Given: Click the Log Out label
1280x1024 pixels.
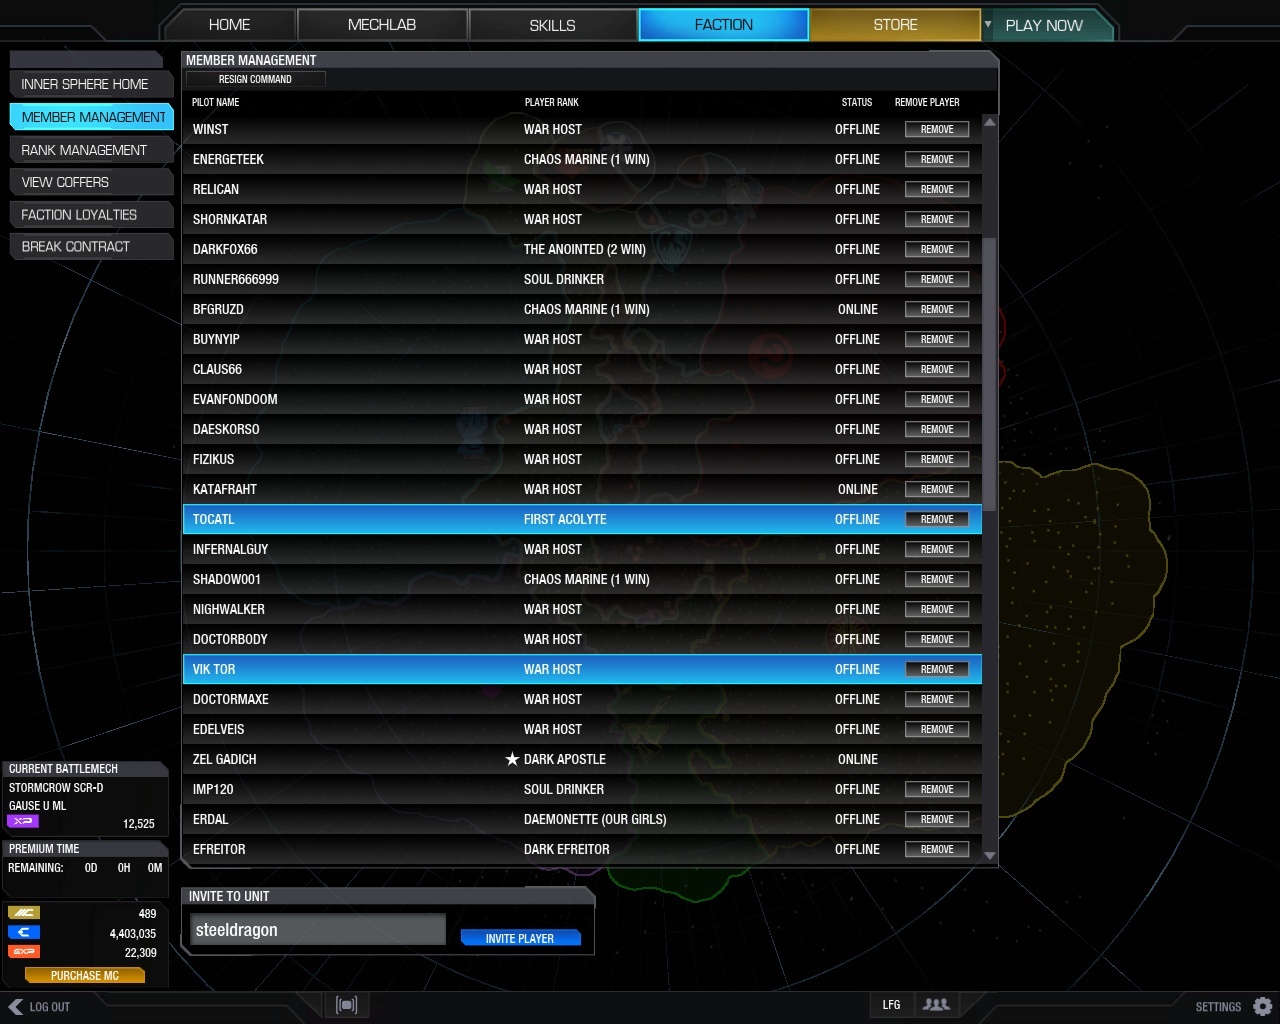Looking at the screenshot, I should point(50,1007).
